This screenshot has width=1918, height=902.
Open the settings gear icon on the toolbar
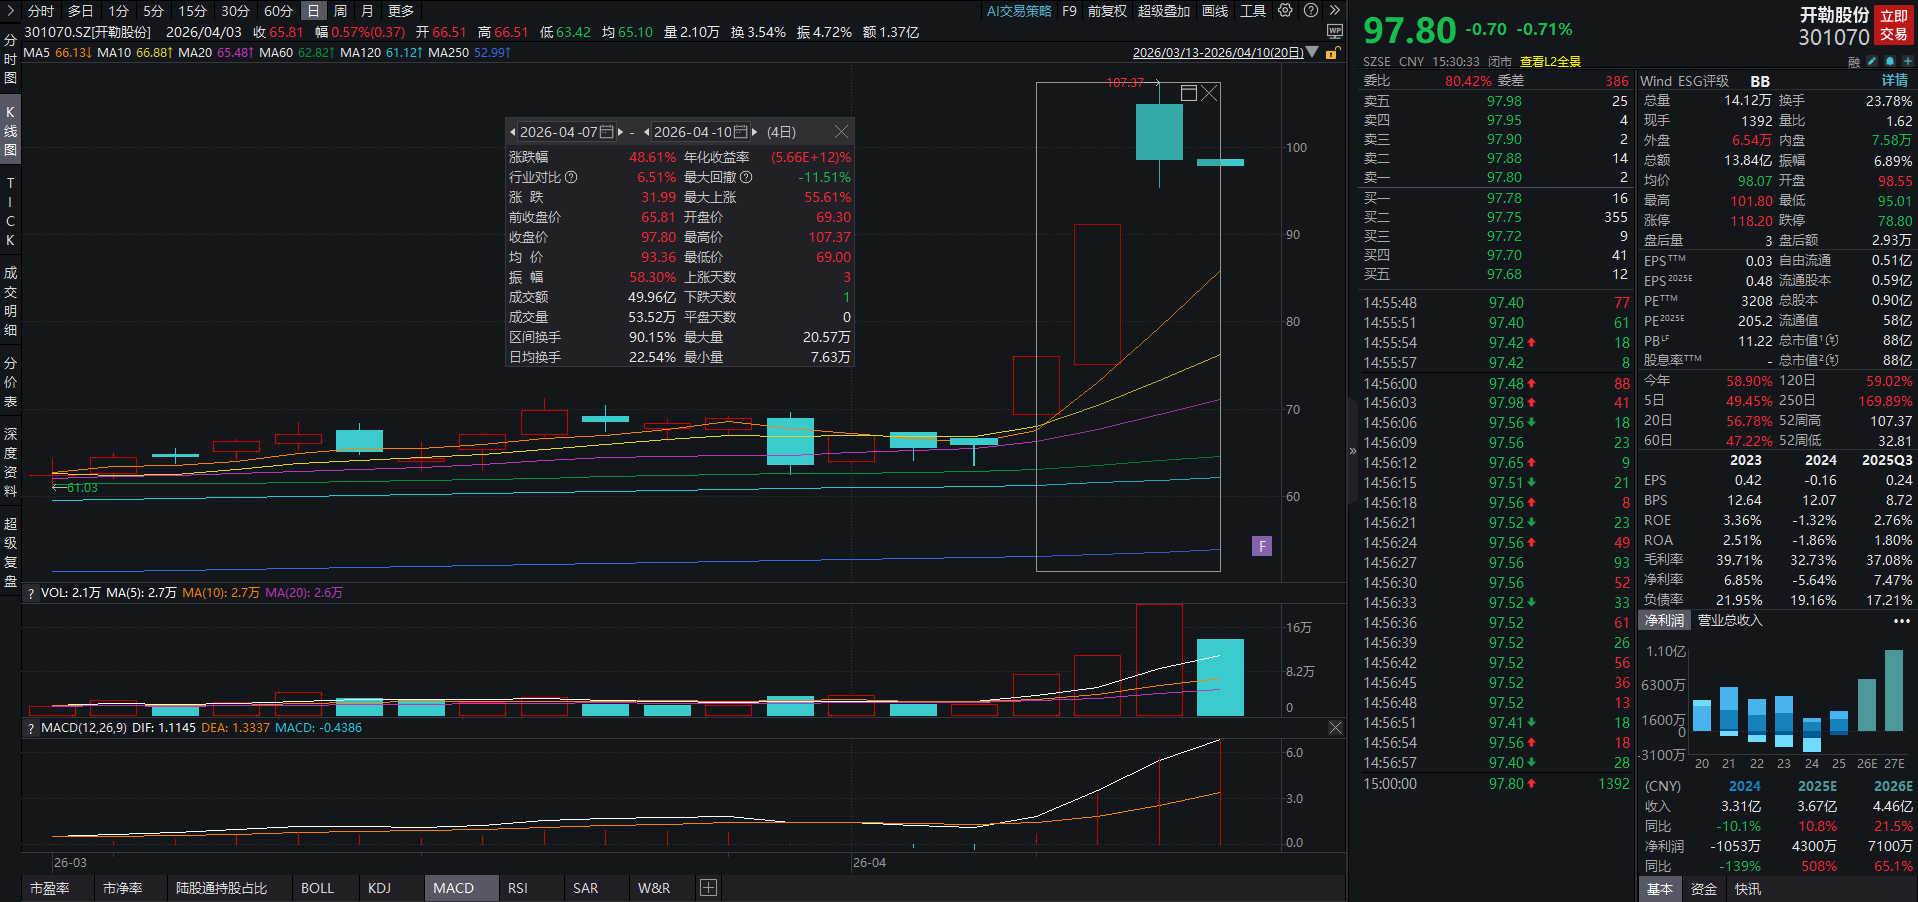coord(1287,11)
